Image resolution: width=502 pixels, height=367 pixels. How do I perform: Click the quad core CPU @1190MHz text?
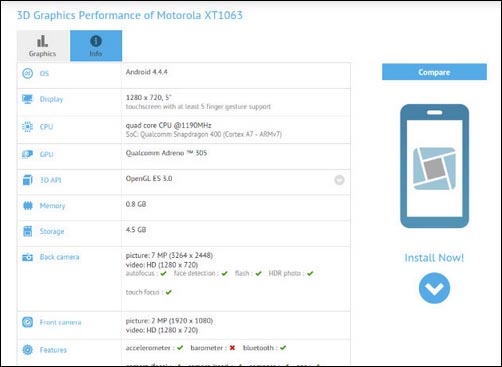tap(168, 125)
